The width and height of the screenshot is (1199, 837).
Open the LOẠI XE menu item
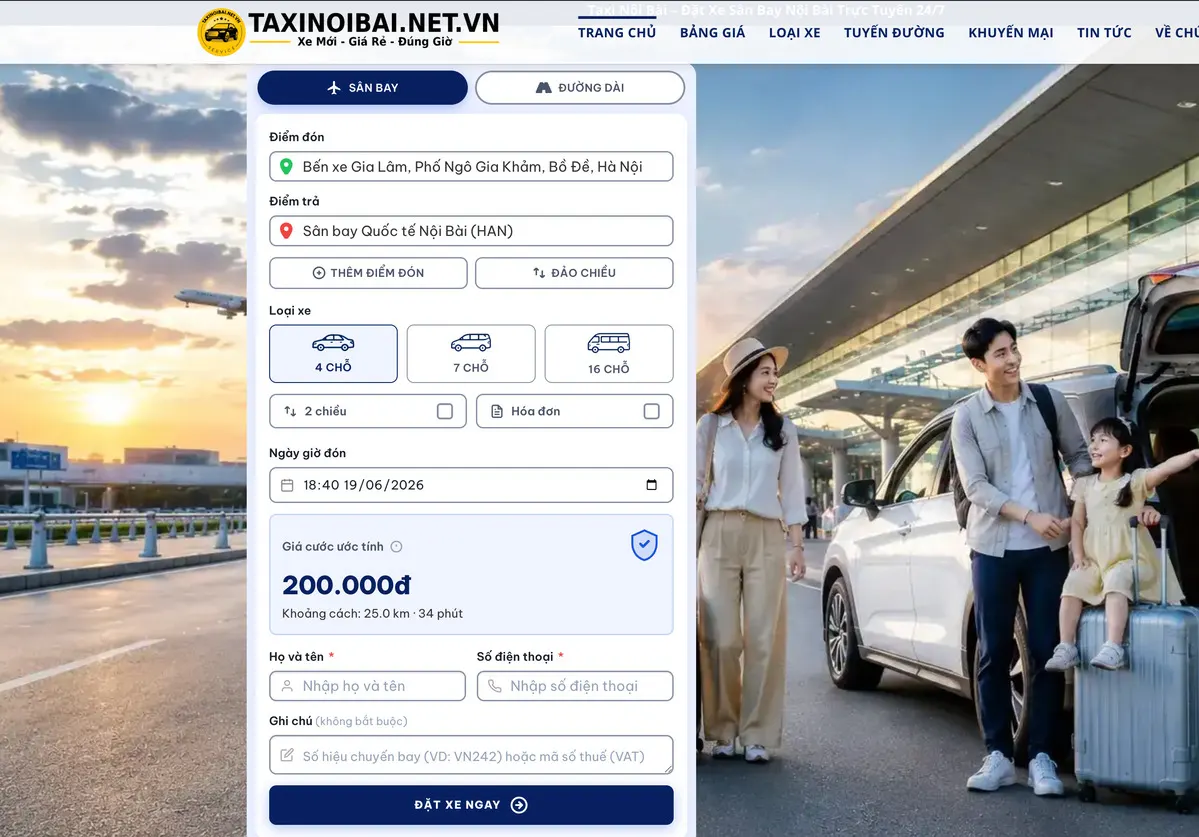[794, 33]
